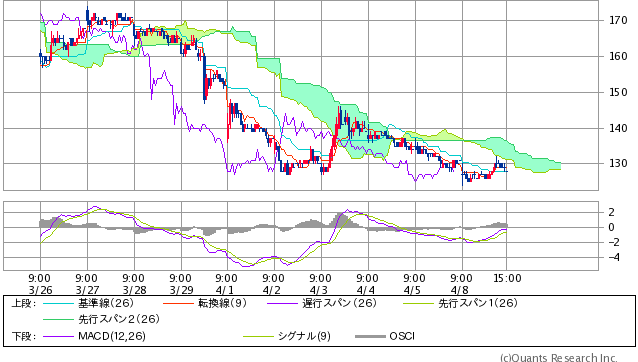Click the 150 price axis label
The image size is (638, 362).
618,92
